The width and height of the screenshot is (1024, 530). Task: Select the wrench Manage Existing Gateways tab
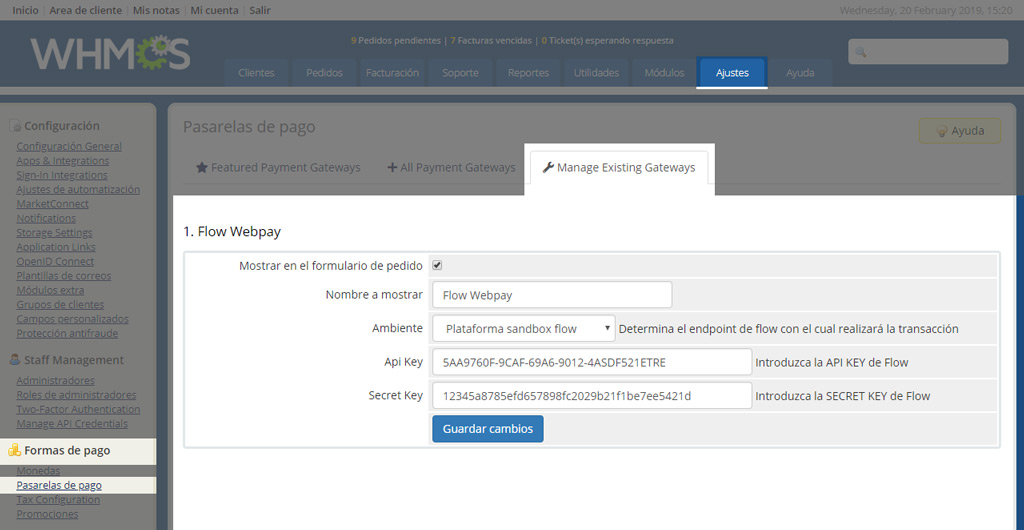tap(619, 168)
